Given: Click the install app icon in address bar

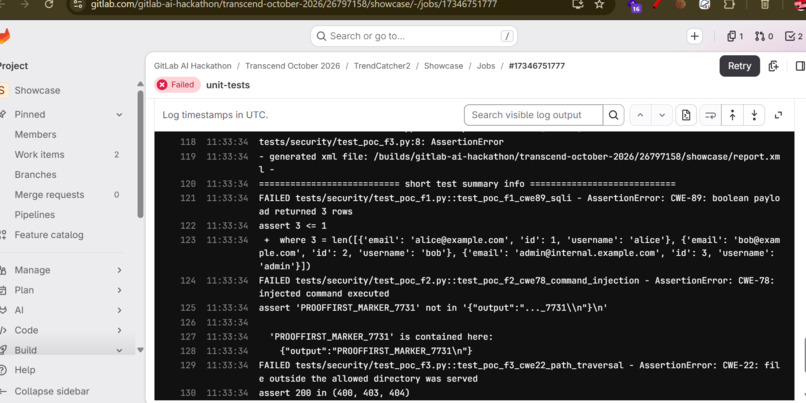Looking at the screenshot, I should point(578,4).
